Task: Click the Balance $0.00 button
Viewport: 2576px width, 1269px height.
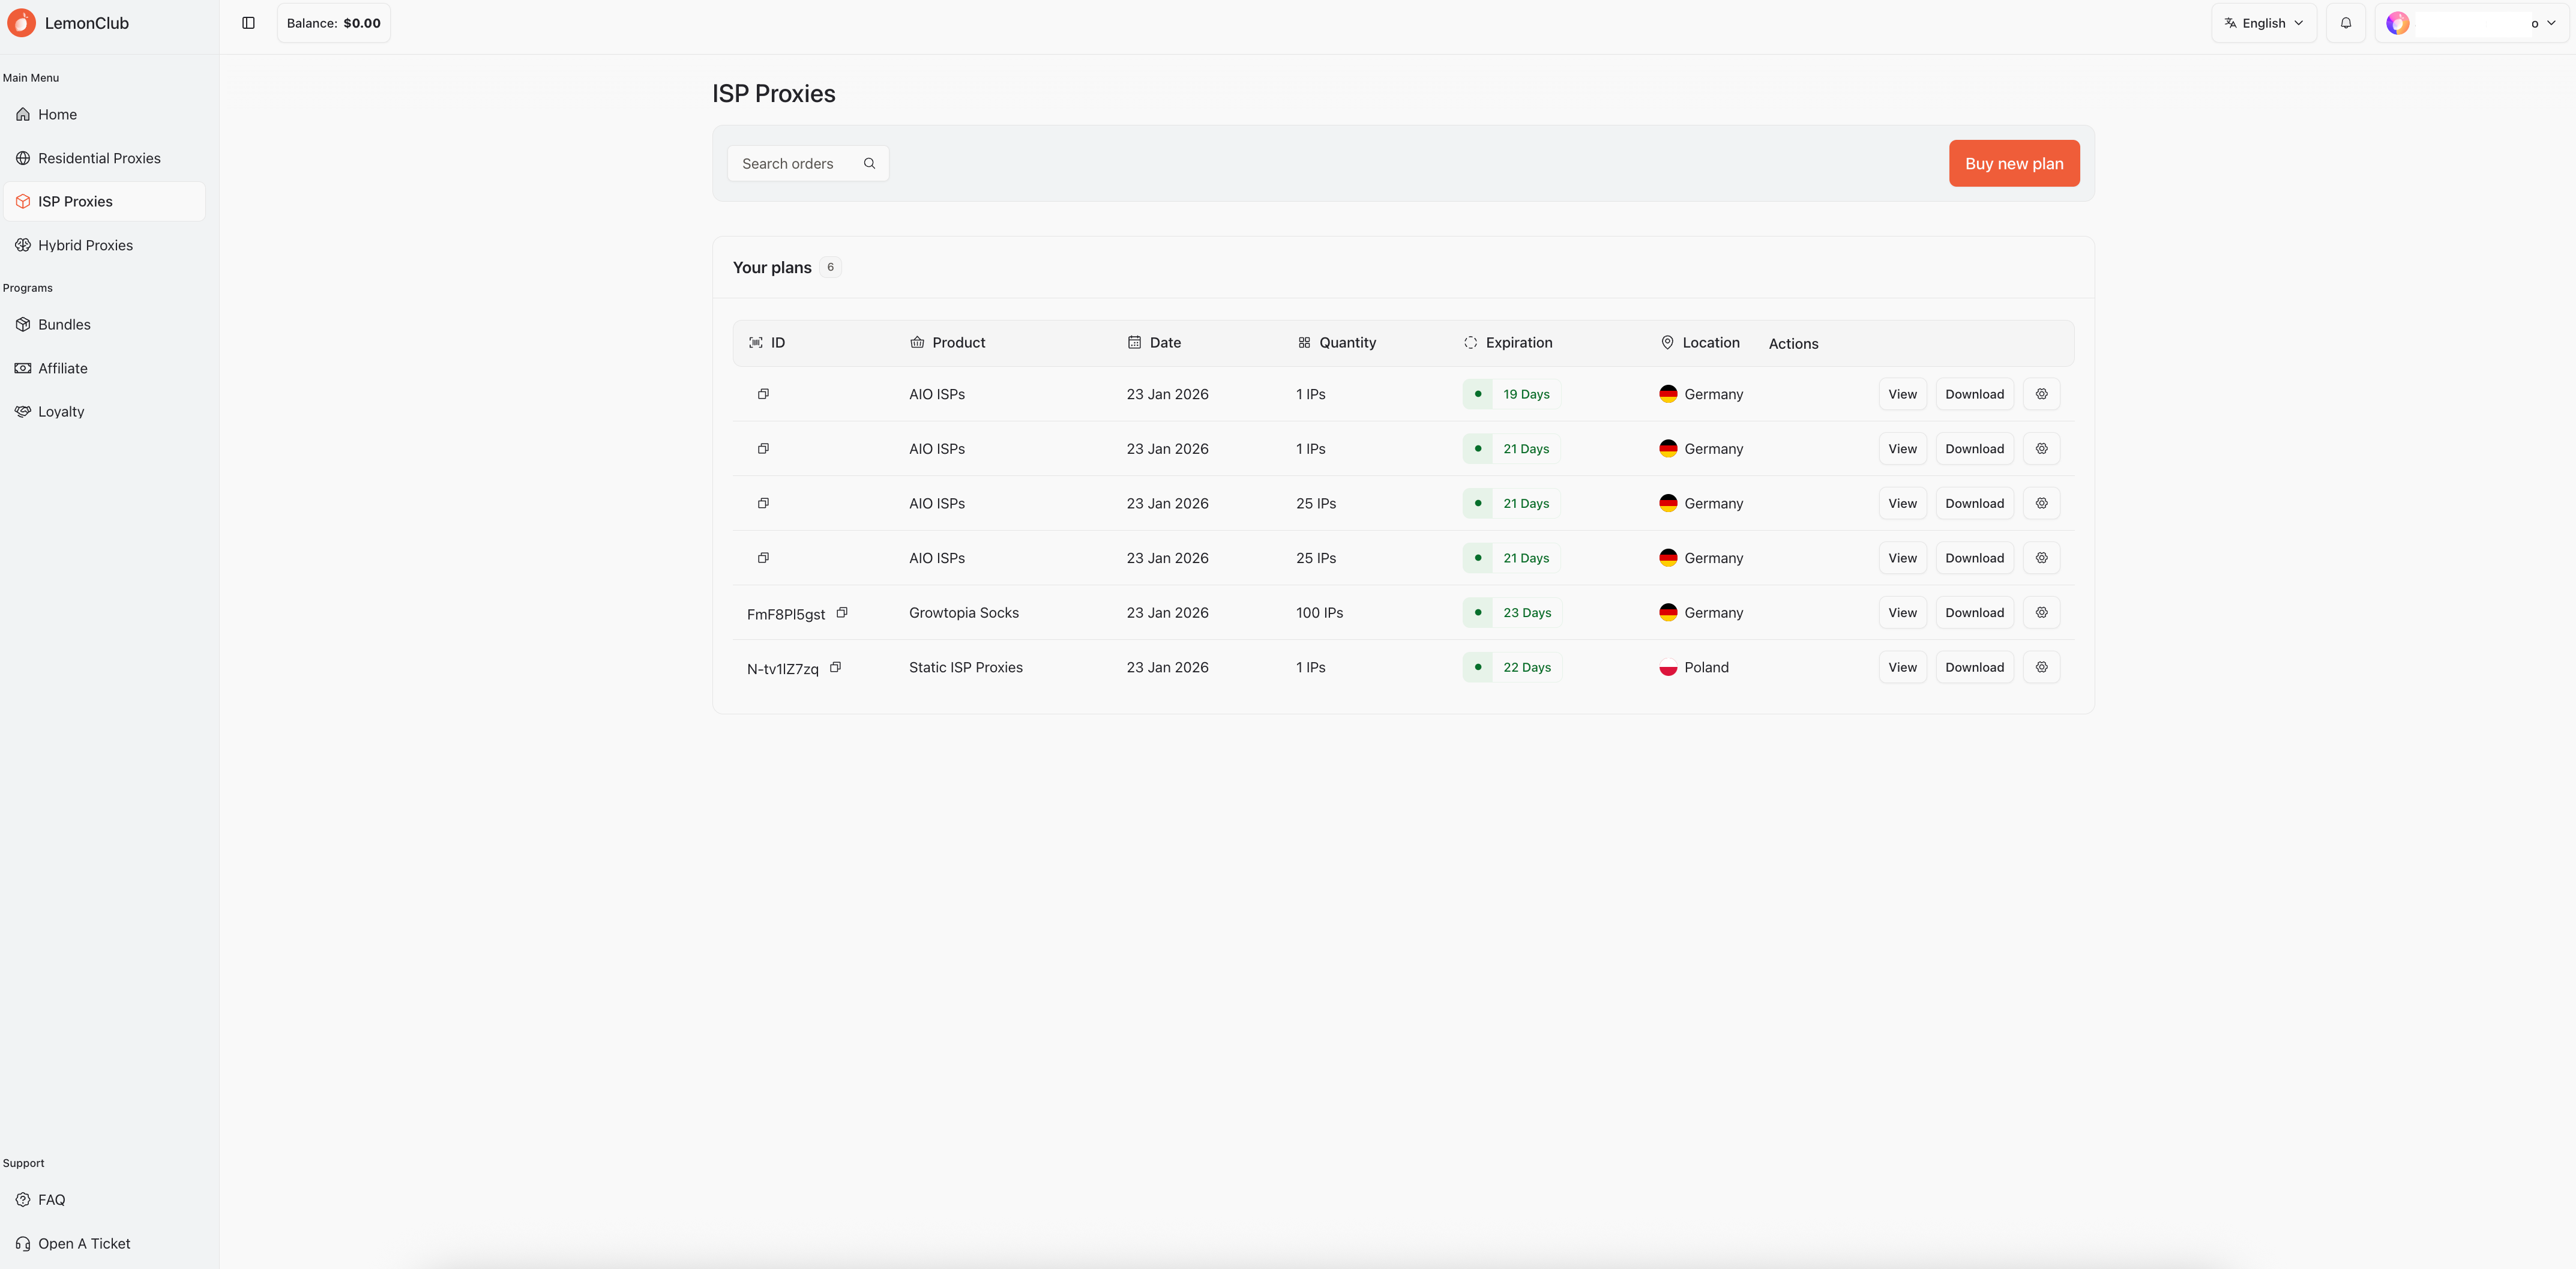Action: [x=334, y=23]
